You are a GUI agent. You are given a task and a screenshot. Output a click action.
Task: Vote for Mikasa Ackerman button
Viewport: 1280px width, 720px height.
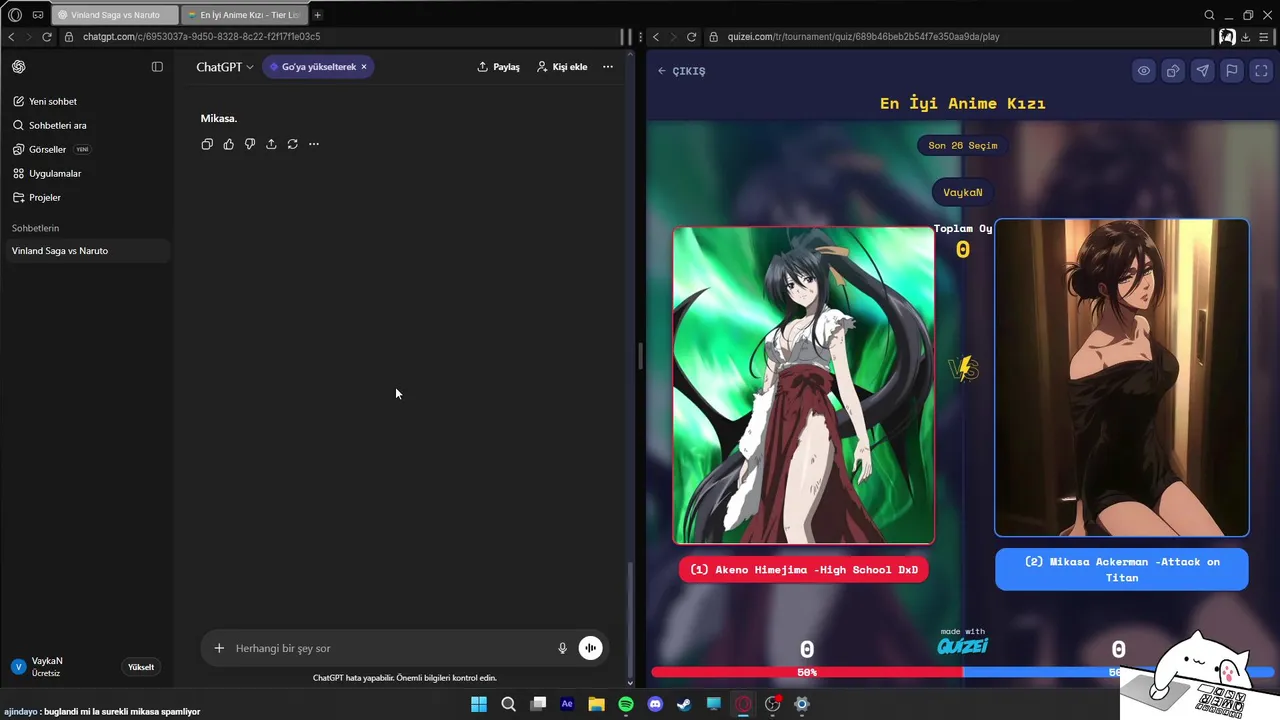click(1122, 569)
